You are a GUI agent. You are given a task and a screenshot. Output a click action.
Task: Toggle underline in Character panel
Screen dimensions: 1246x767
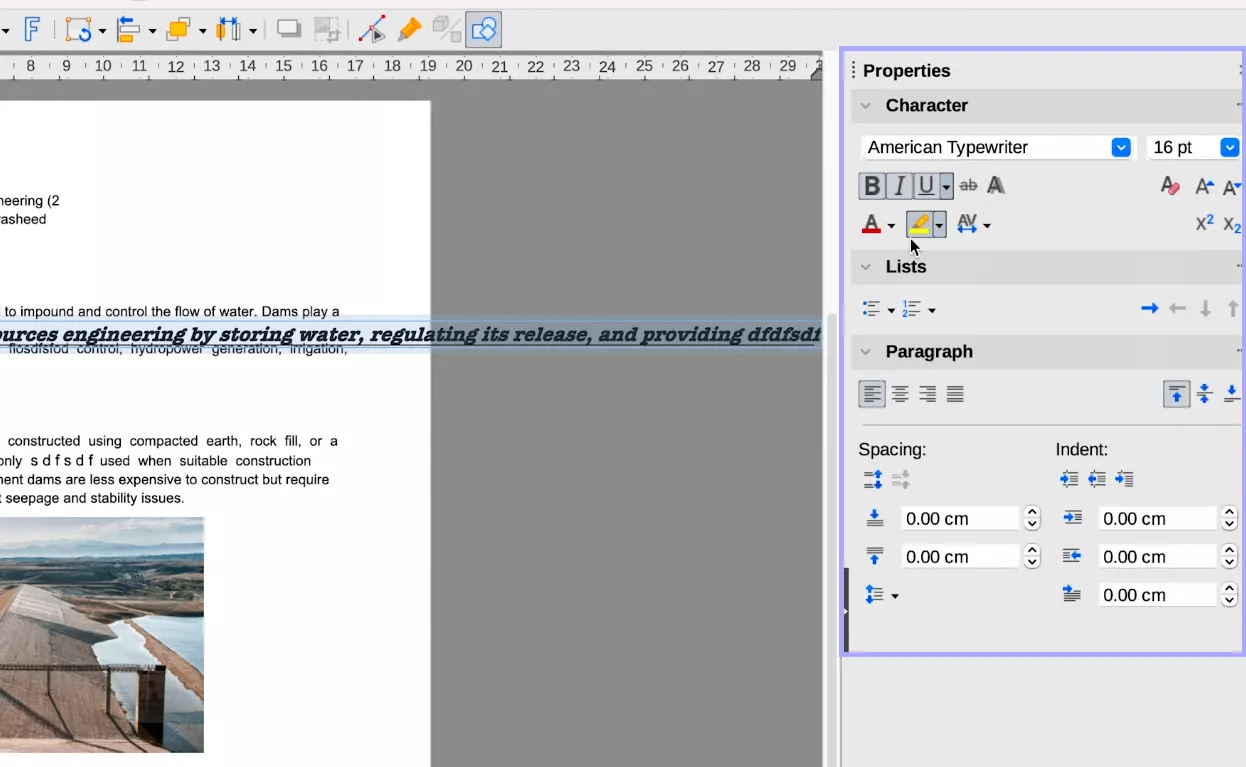[925, 185]
